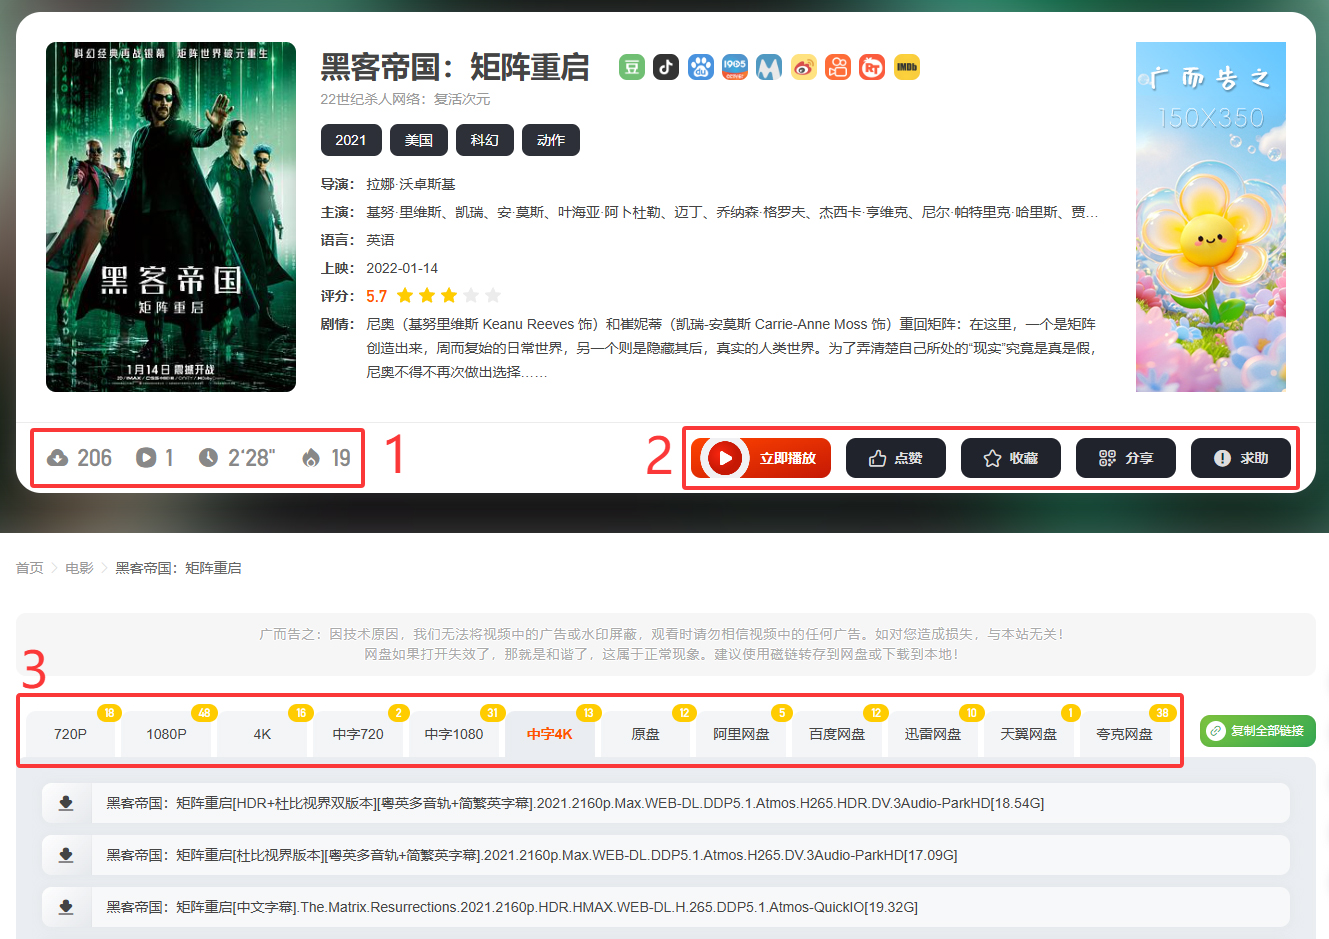
Task: Click the download icon for 17.09G file
Action: [x=66, y=855]
